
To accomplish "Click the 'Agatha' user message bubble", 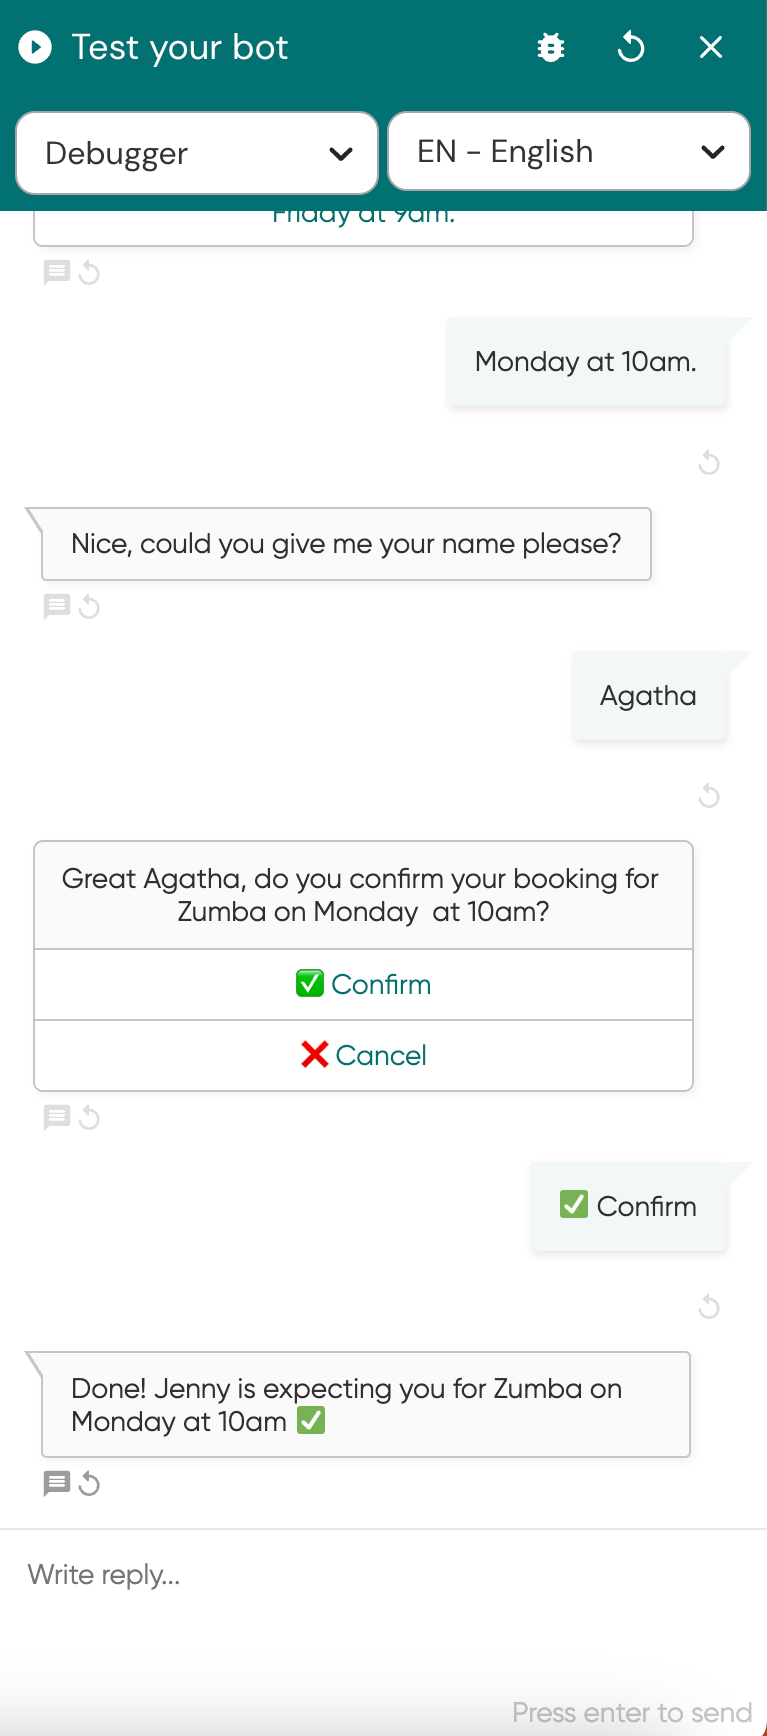I will (x=648, y=696).
